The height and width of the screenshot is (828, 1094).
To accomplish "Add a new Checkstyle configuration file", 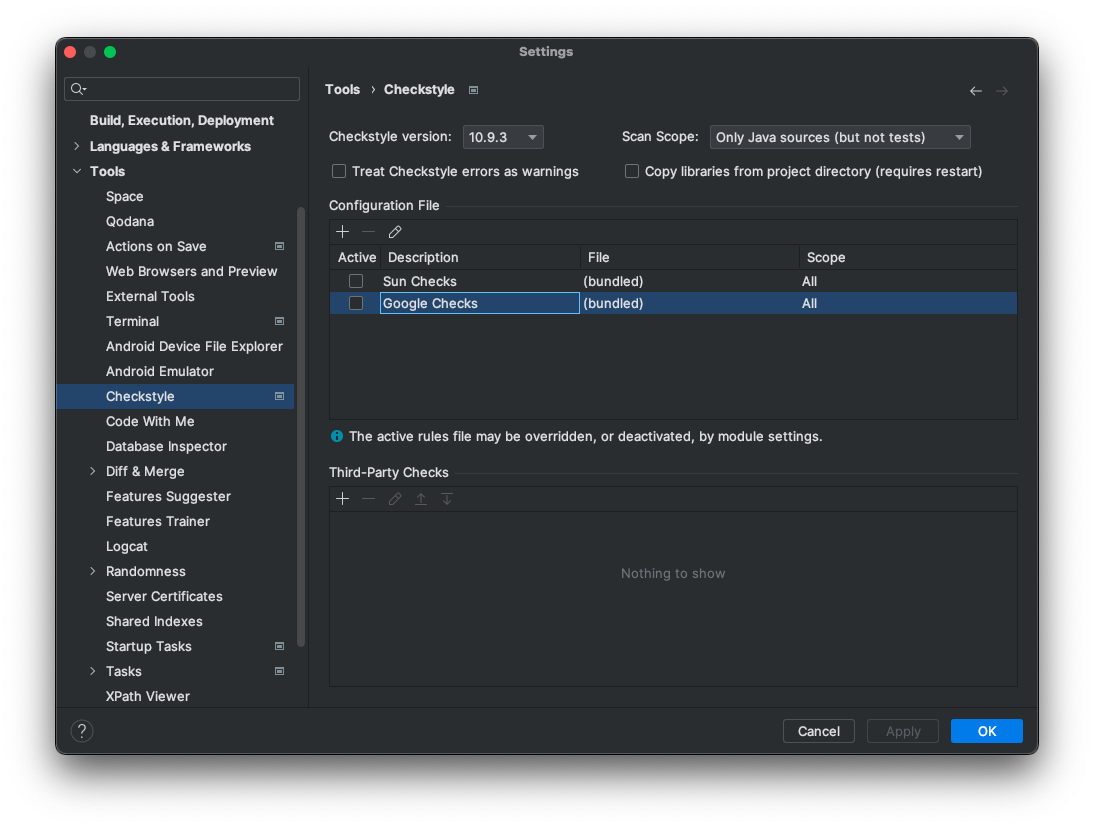I will (x=343, y=232).
